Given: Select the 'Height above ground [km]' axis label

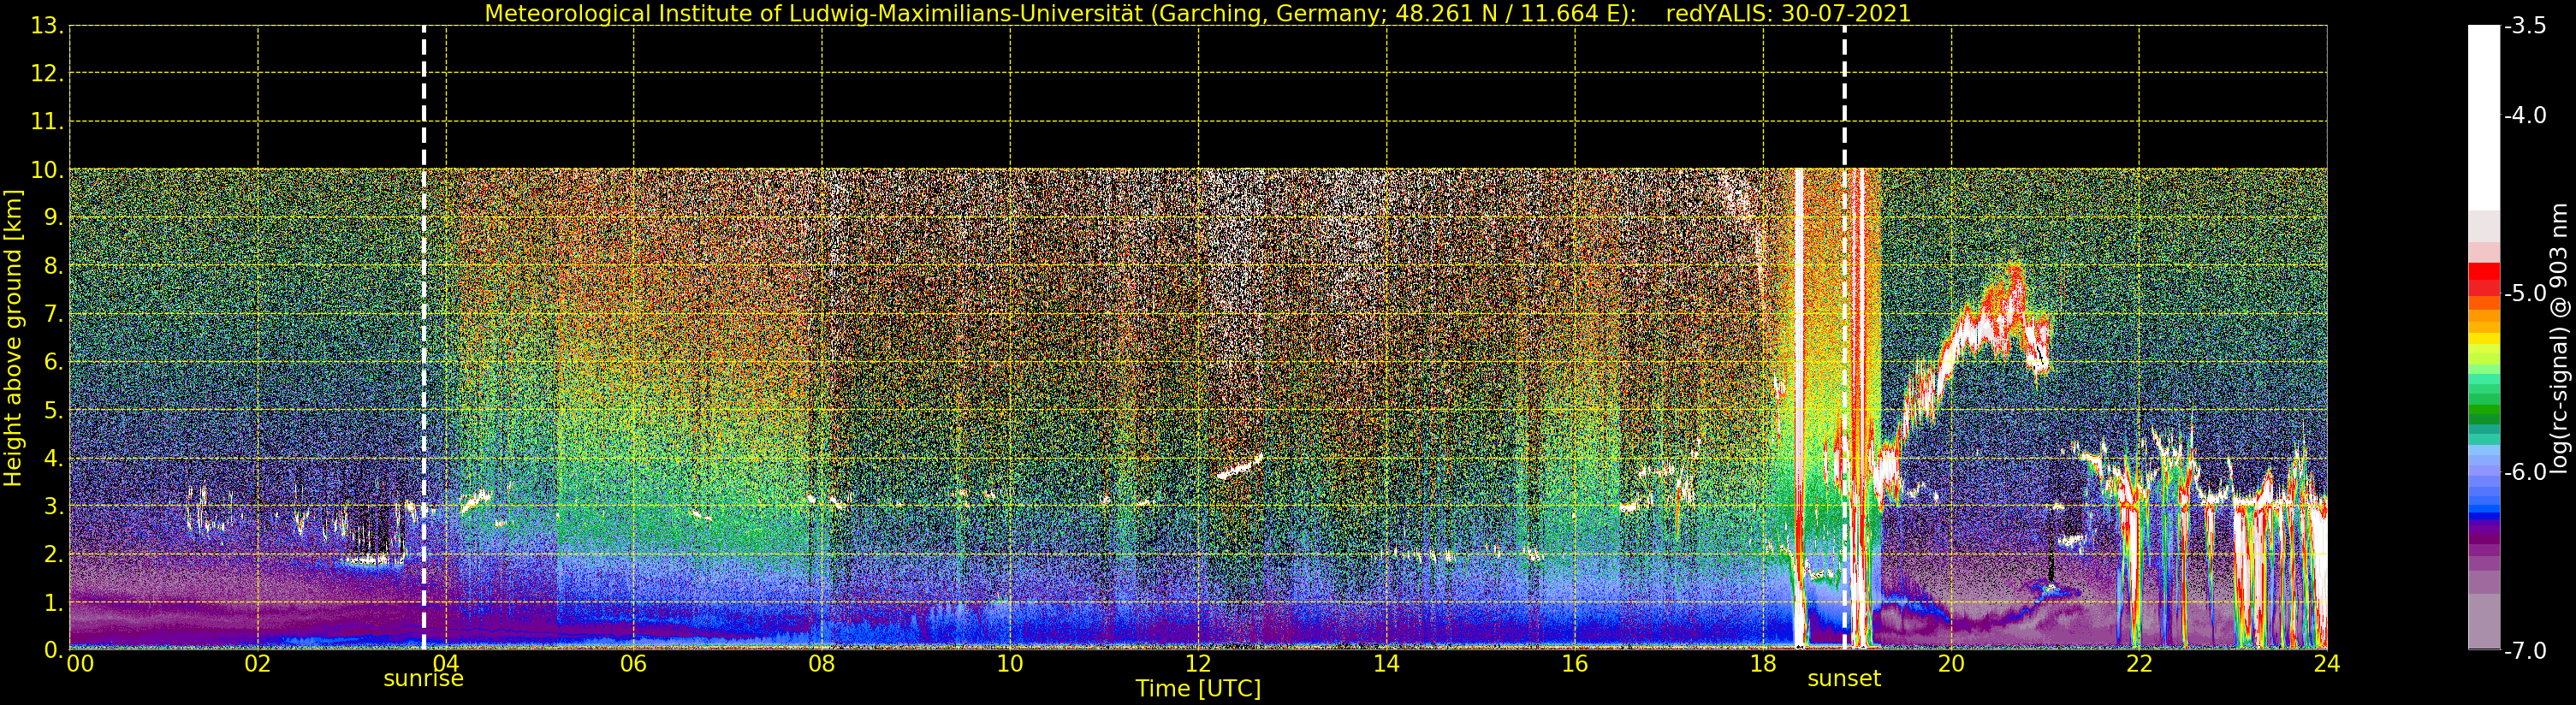Looking at the screenshot, I should [13, 338].
